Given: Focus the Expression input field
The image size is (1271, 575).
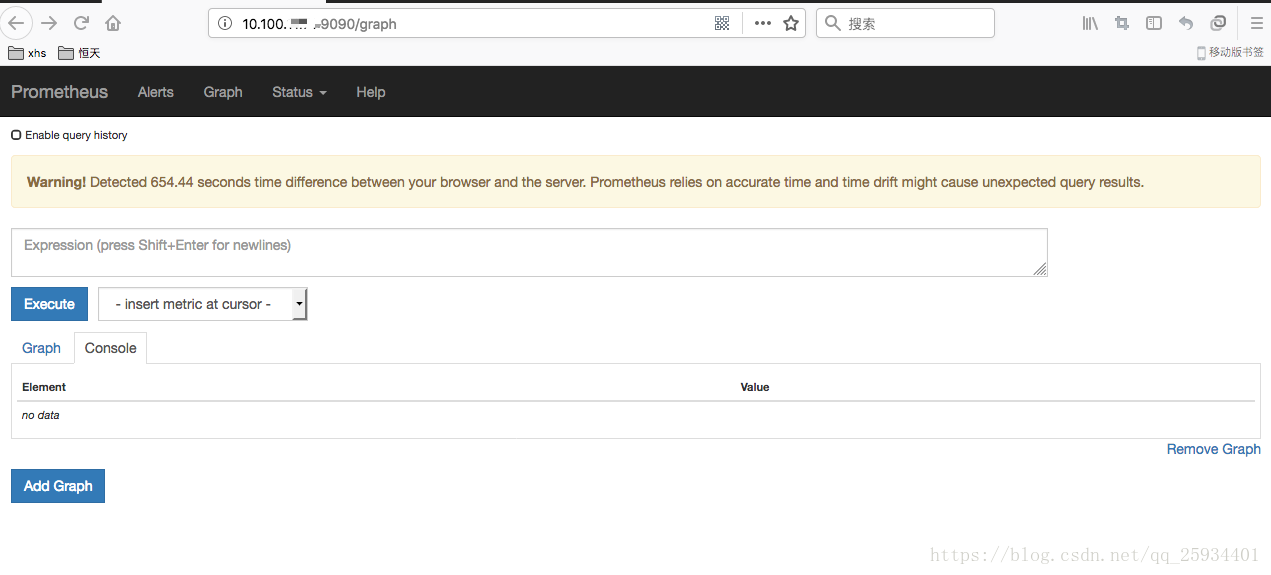Looking at the screenshot, I should click(x=529, y=252).
